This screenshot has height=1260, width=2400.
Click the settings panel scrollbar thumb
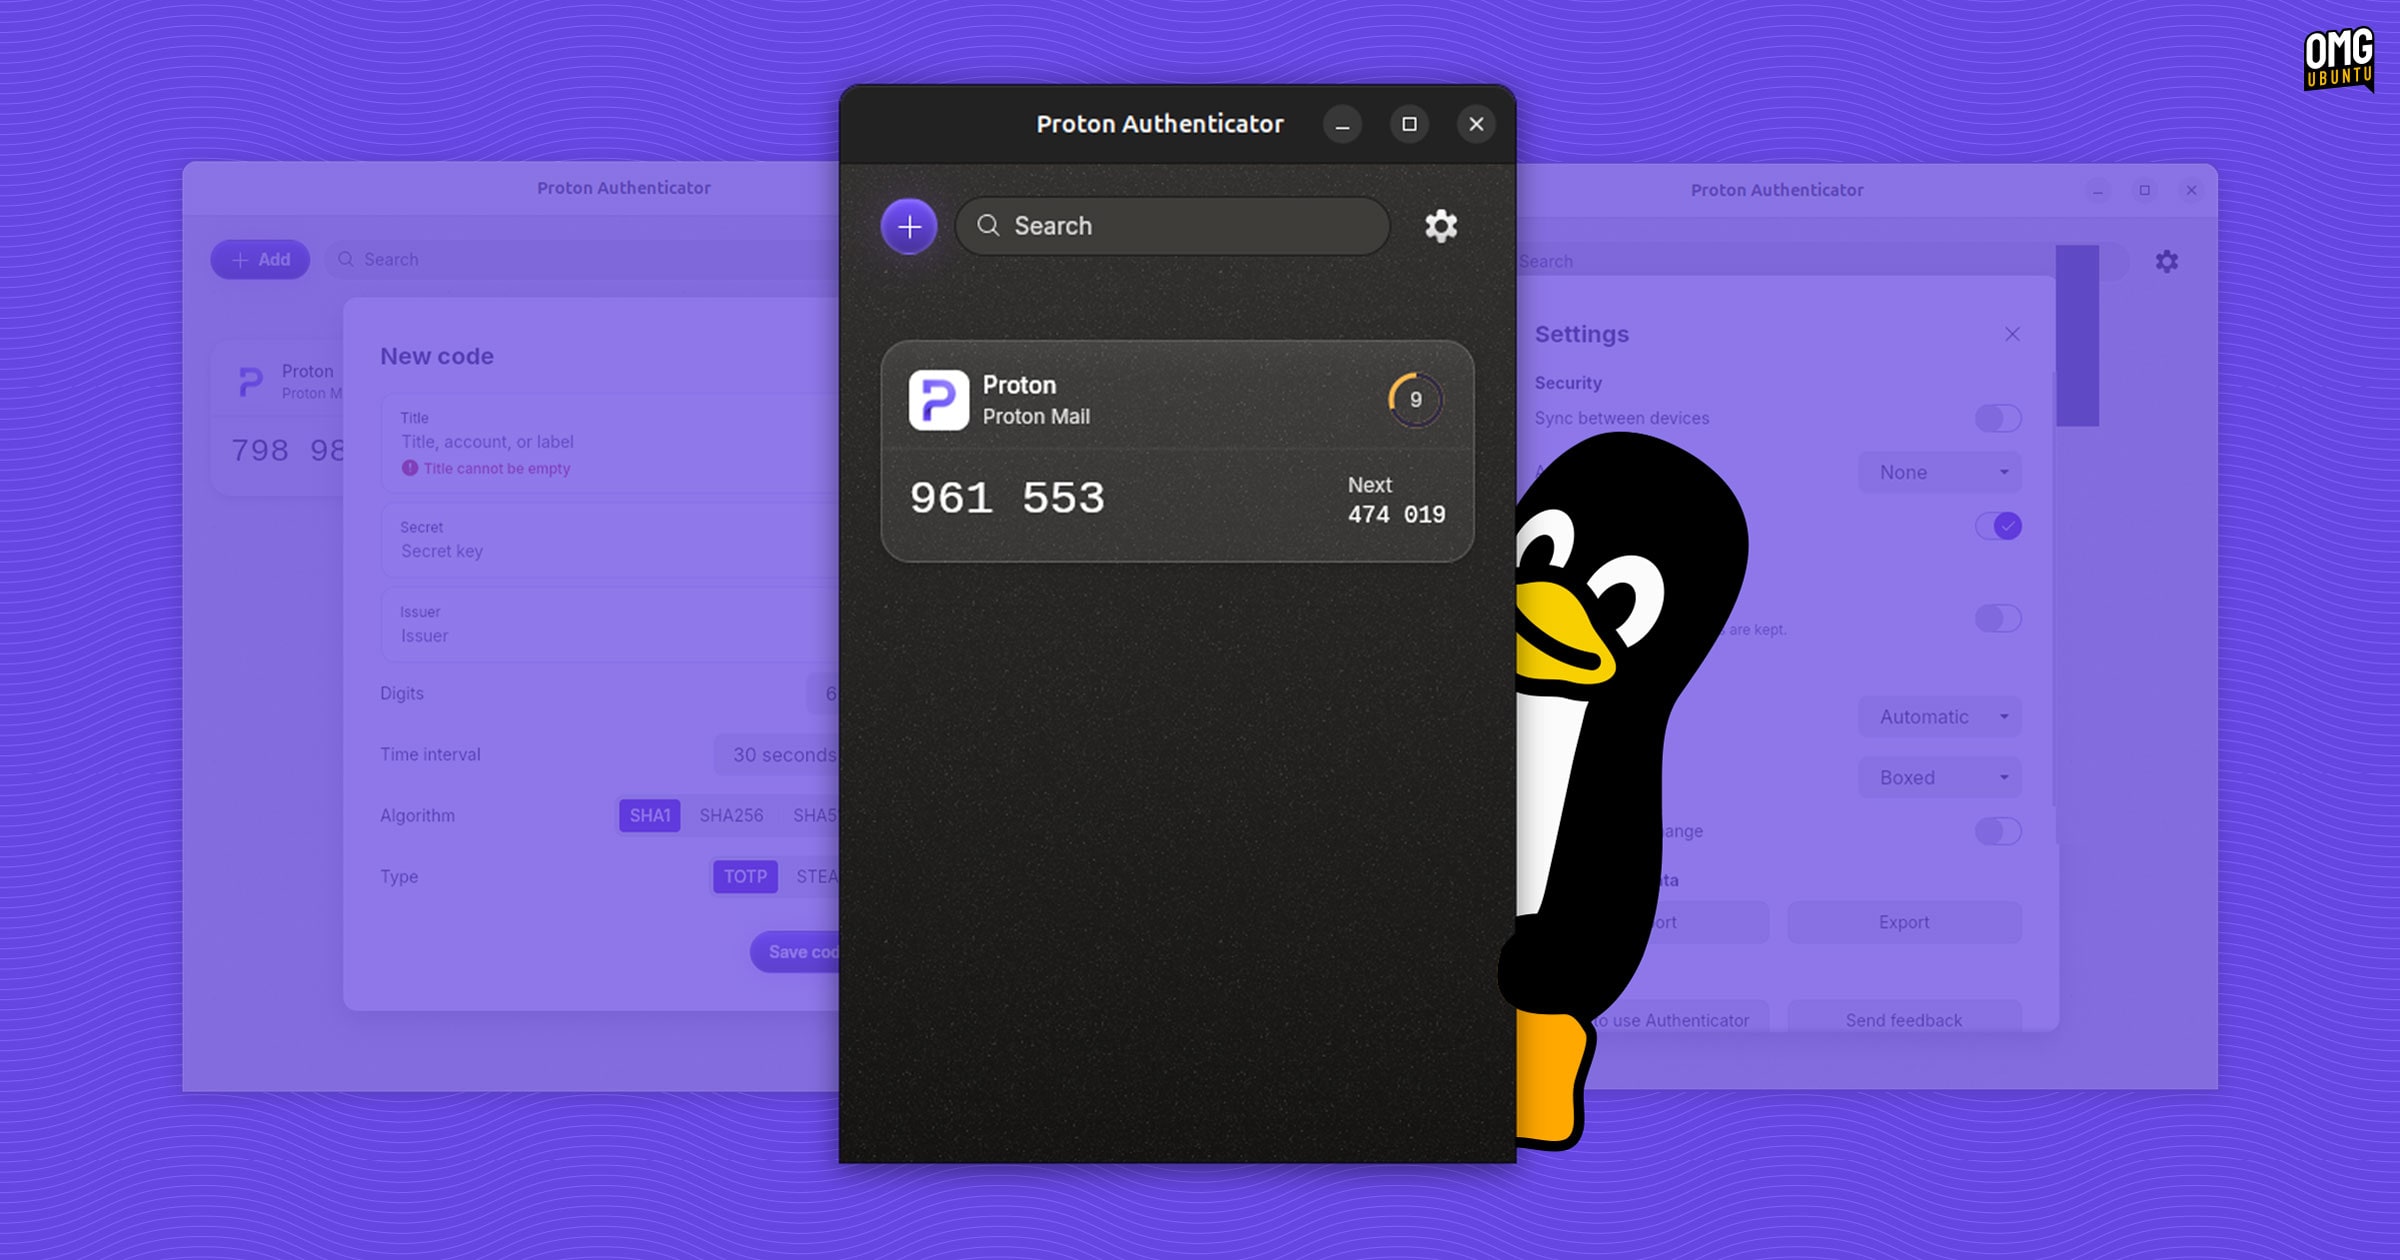pos(2077,336)
